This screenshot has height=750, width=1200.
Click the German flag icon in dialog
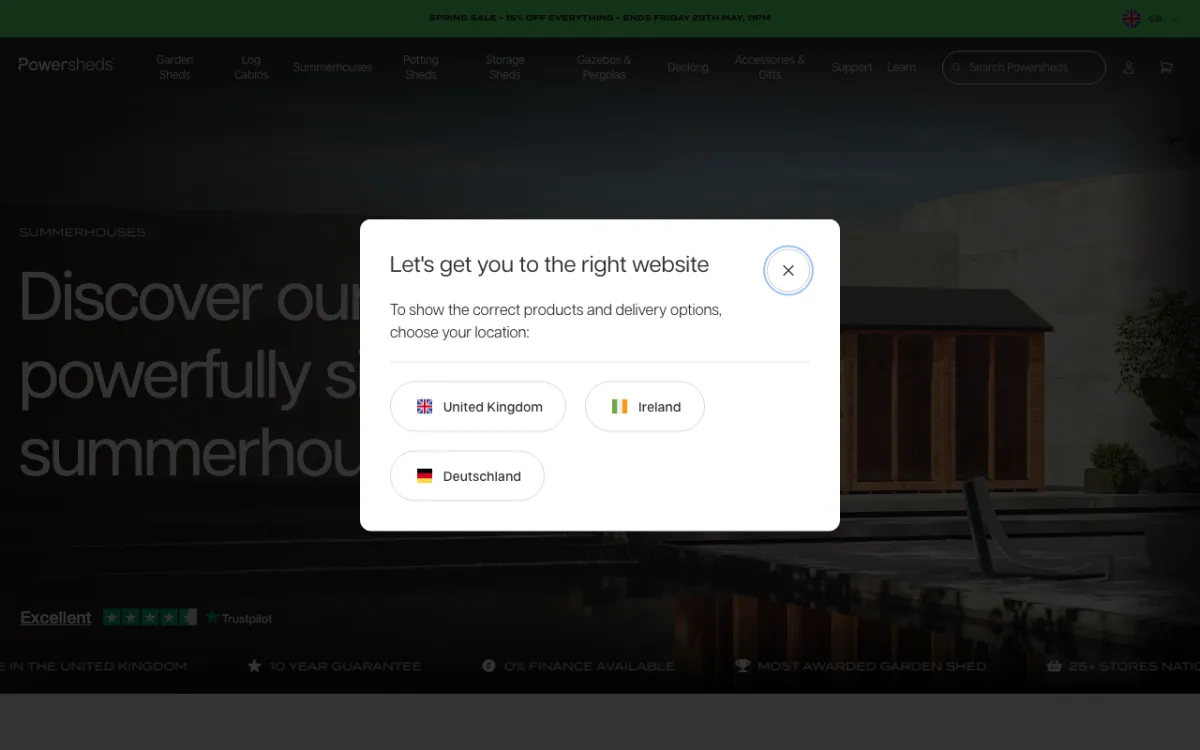[424, 476]
